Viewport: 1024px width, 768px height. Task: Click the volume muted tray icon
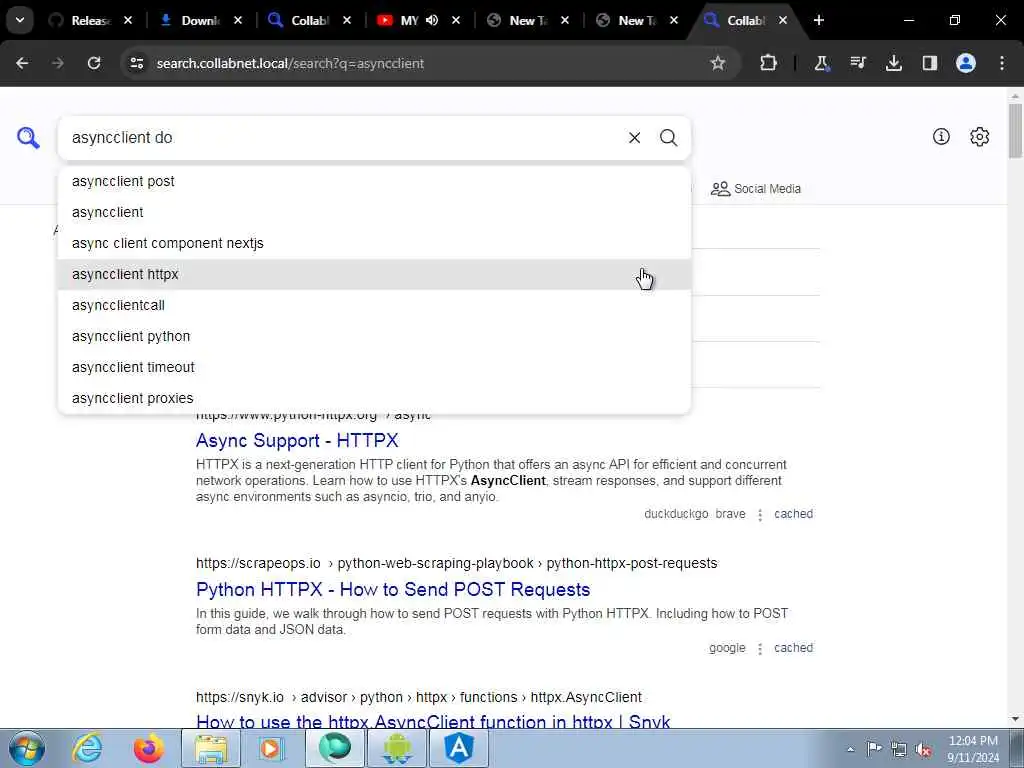[x=923, y=749]
